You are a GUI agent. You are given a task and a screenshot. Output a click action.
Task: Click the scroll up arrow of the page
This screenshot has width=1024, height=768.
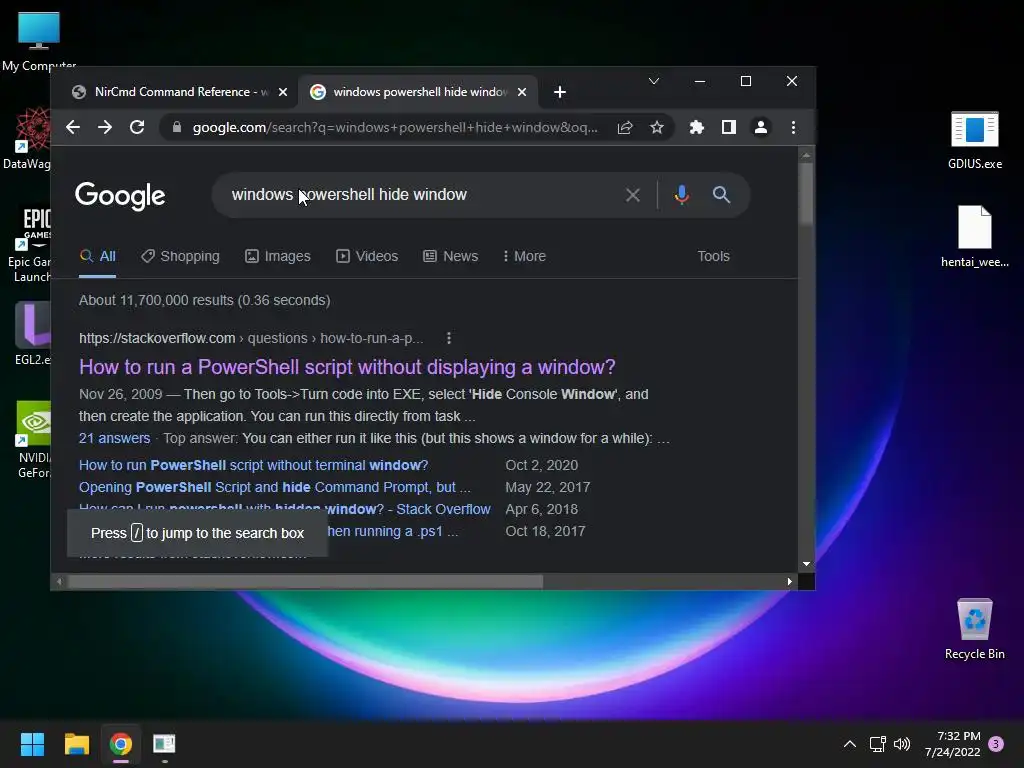click(807, 155)
